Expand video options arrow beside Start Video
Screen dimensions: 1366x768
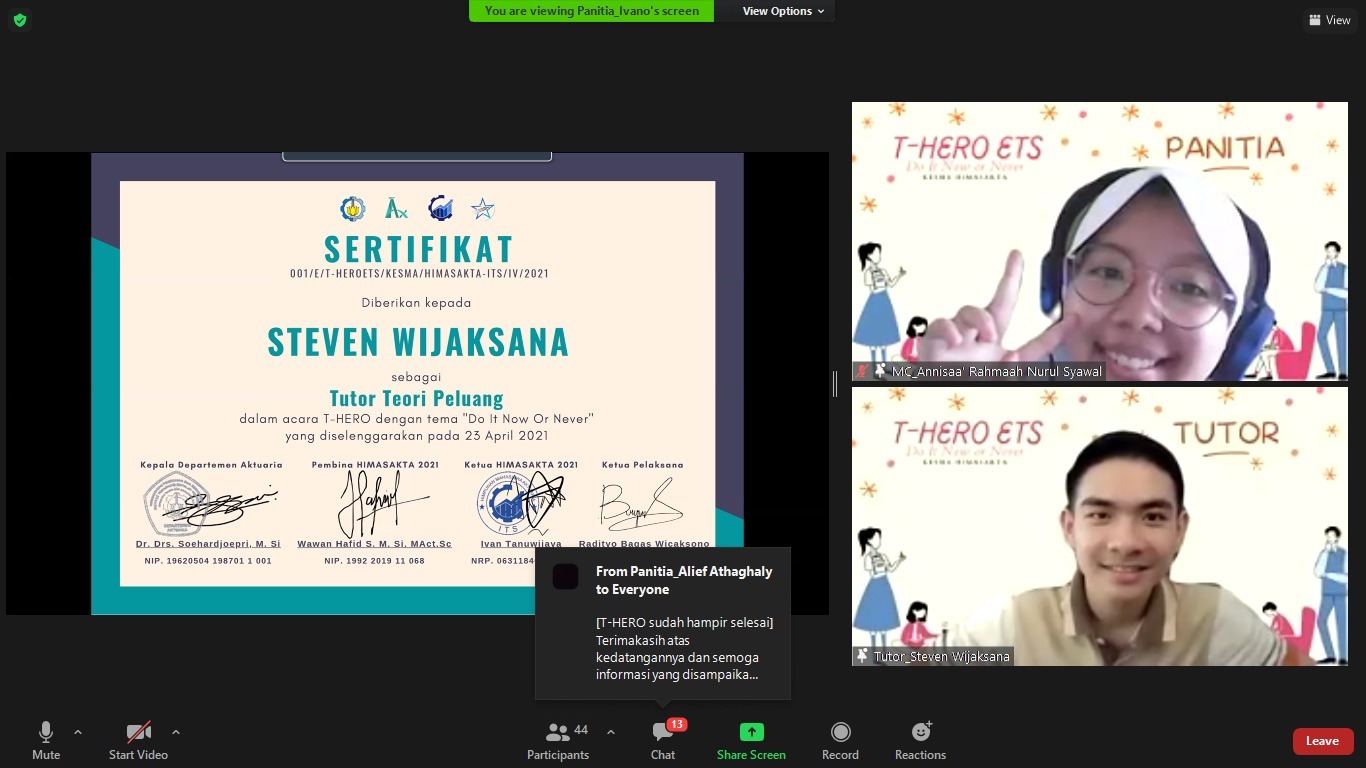176,732
